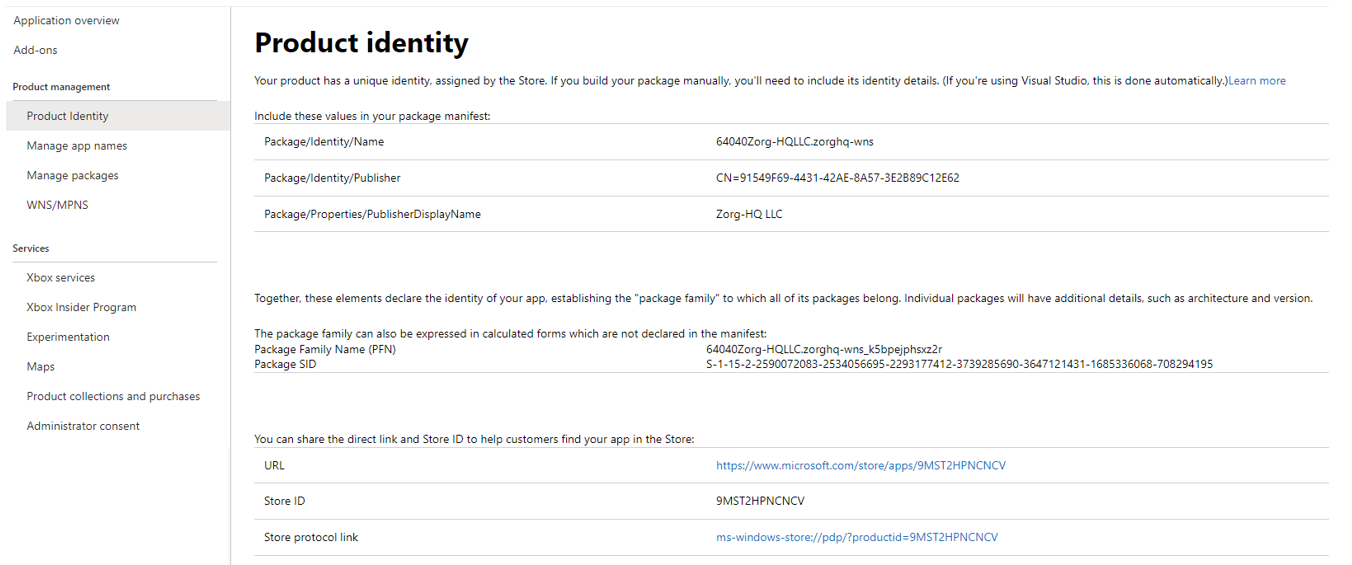
Task: Open Xbox services page
Action: click(x=61, y=278)
